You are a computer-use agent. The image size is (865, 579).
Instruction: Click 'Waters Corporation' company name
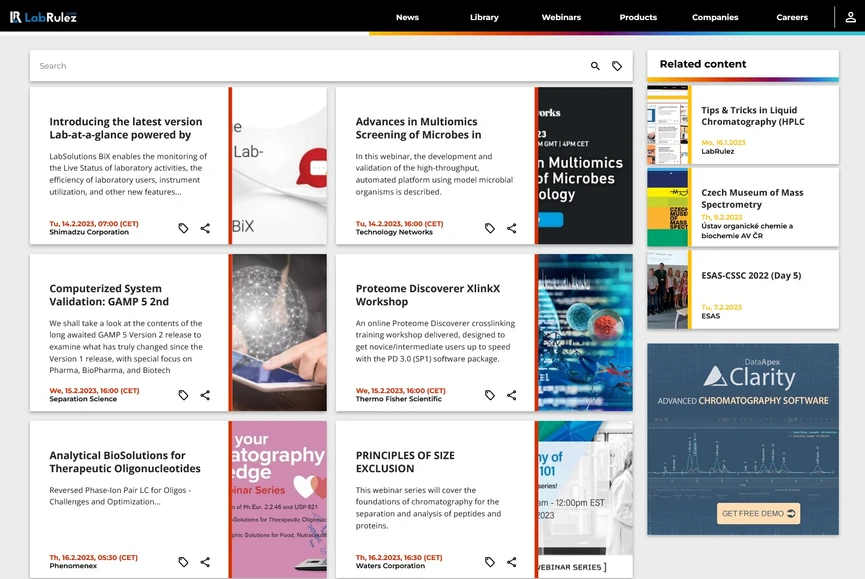[x=390, y=566]
